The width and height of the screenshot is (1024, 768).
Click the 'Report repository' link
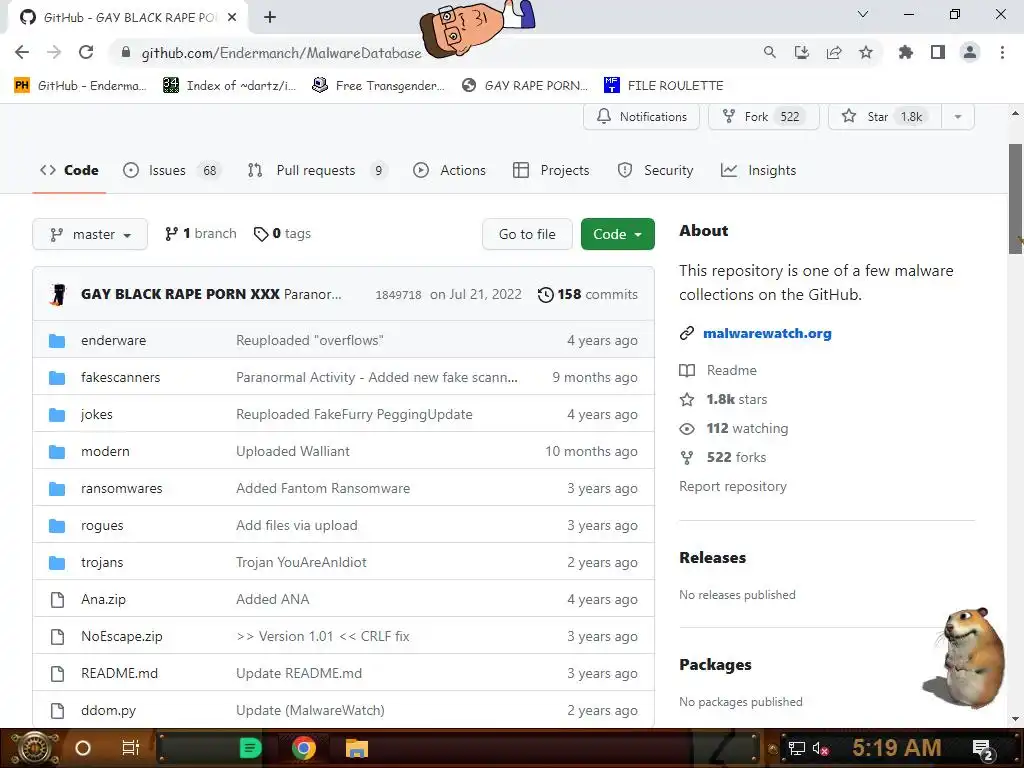point(733,487)
